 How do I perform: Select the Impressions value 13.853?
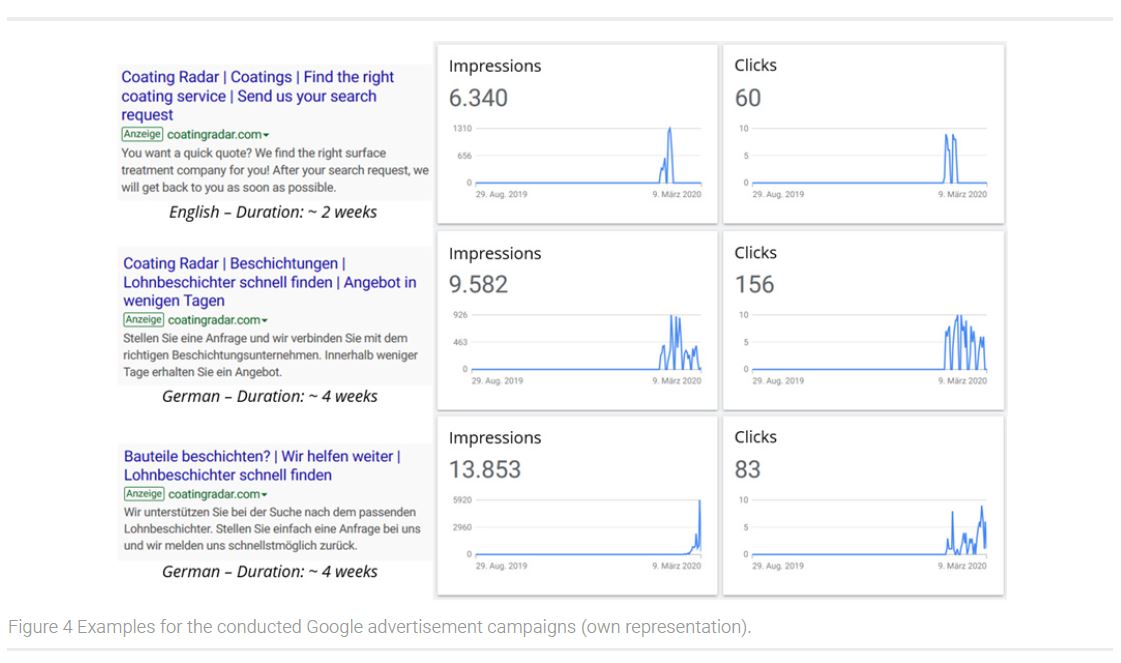pyautogui.click(x=485, y=470)
